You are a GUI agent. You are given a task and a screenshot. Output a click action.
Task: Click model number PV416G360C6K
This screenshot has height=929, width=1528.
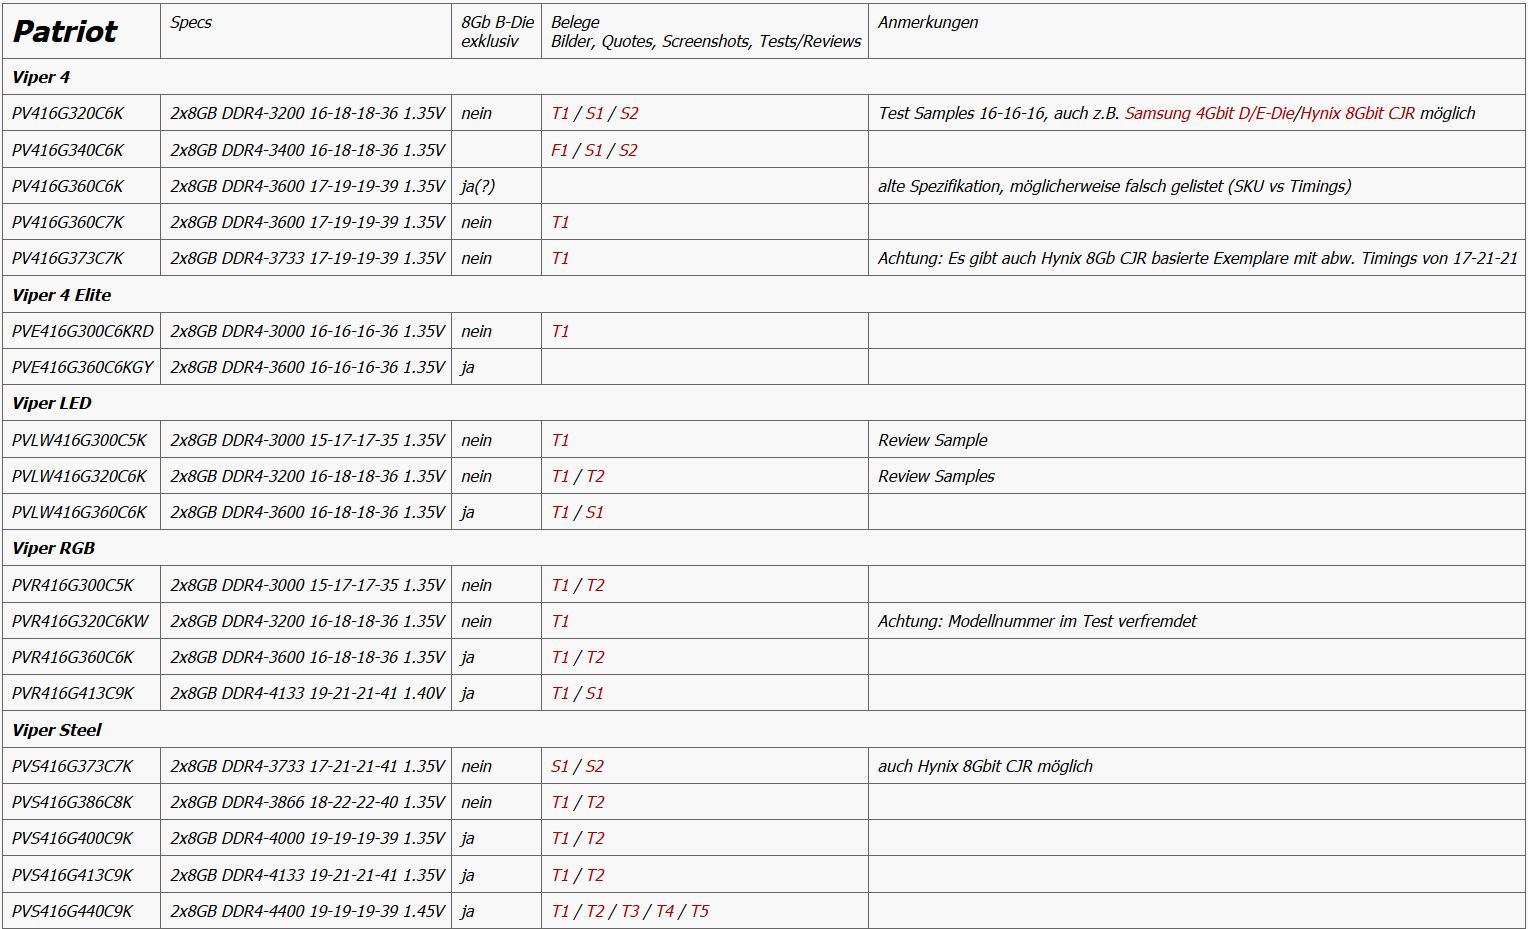point(68,186)
